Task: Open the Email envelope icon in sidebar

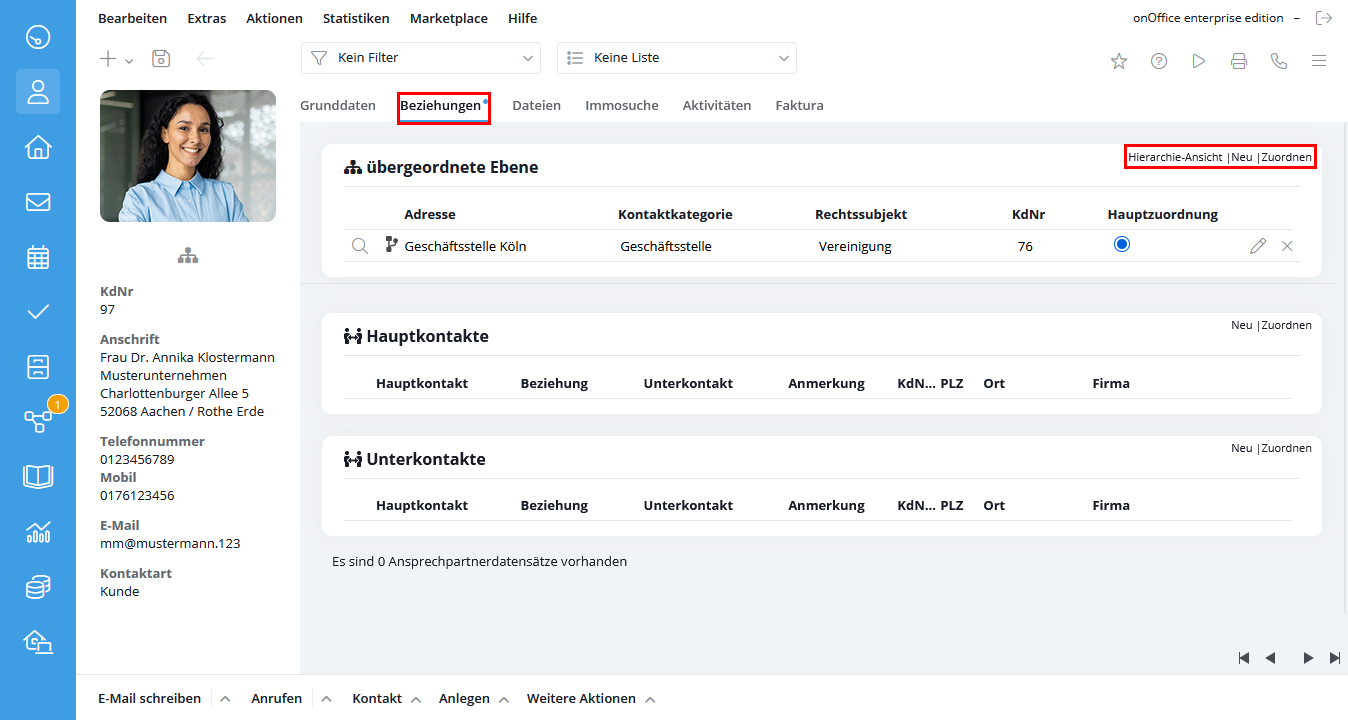Action: tap(38, 202)
